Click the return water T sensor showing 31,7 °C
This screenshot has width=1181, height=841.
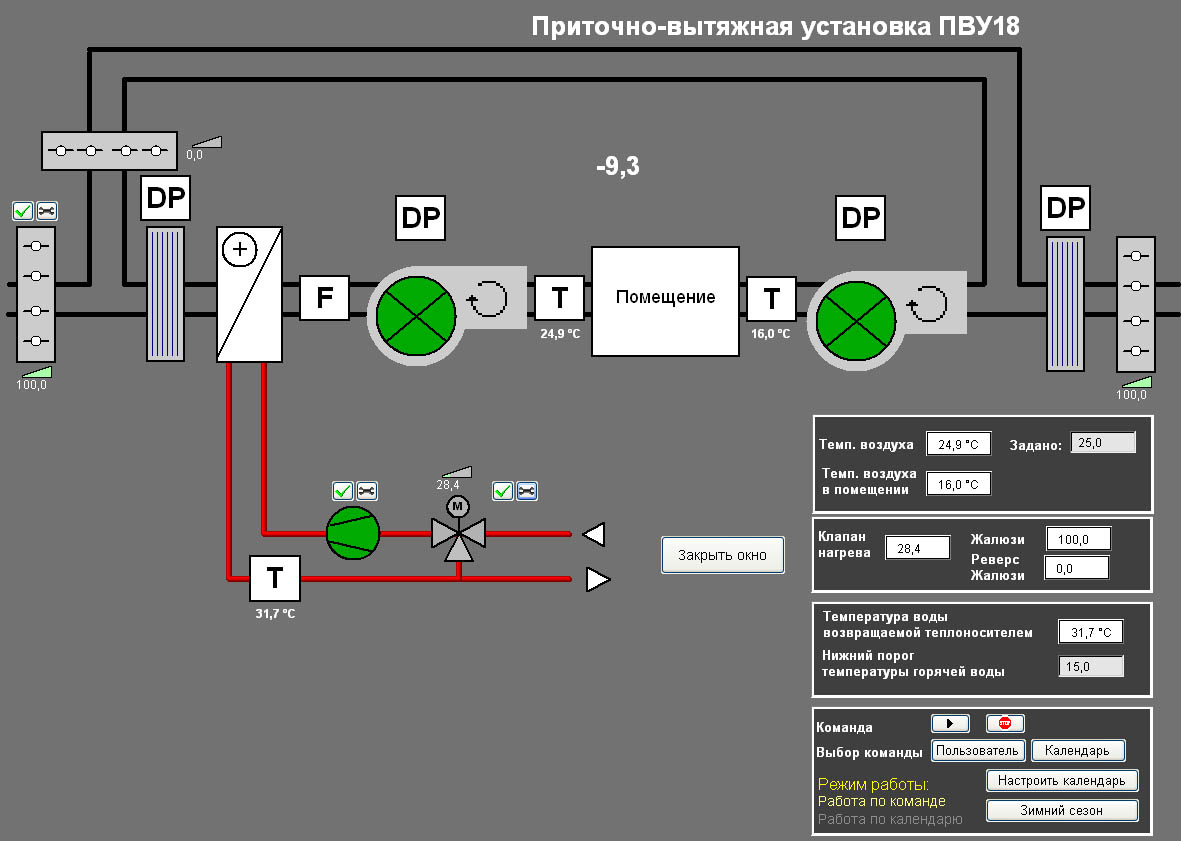(x=274, y=579)
